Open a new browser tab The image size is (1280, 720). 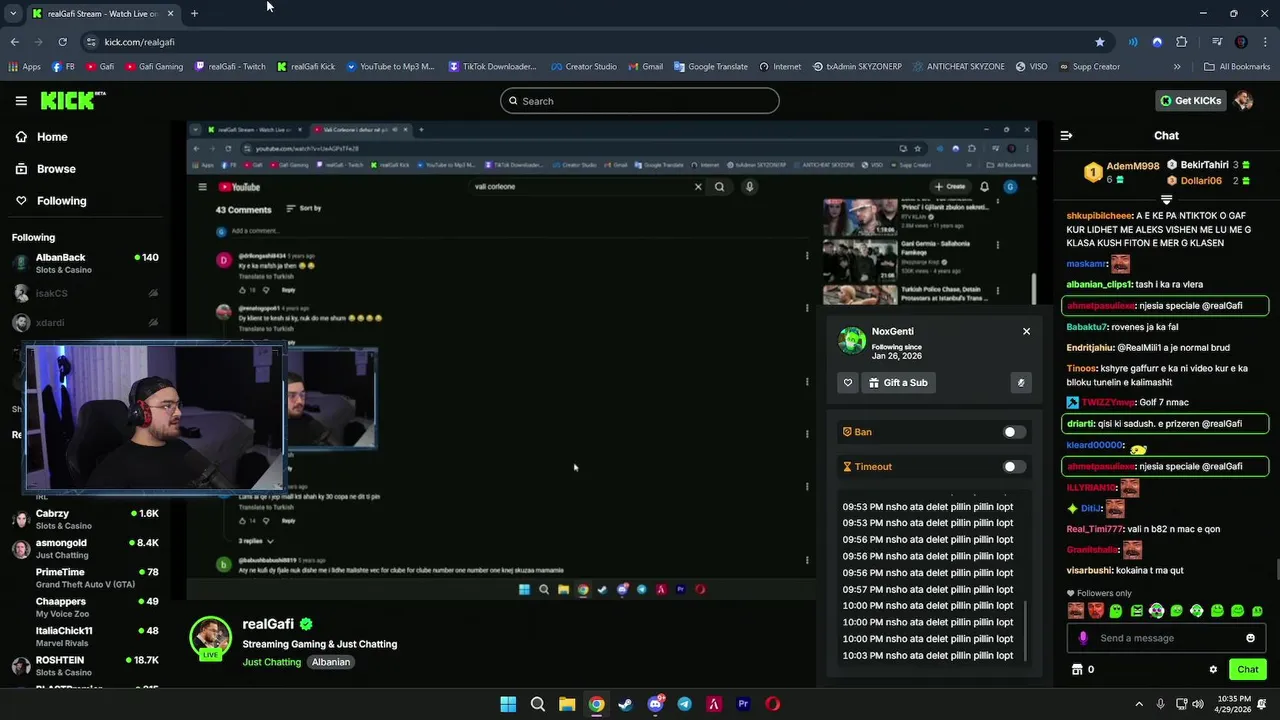pyautogui.click(x=194, y=13)
